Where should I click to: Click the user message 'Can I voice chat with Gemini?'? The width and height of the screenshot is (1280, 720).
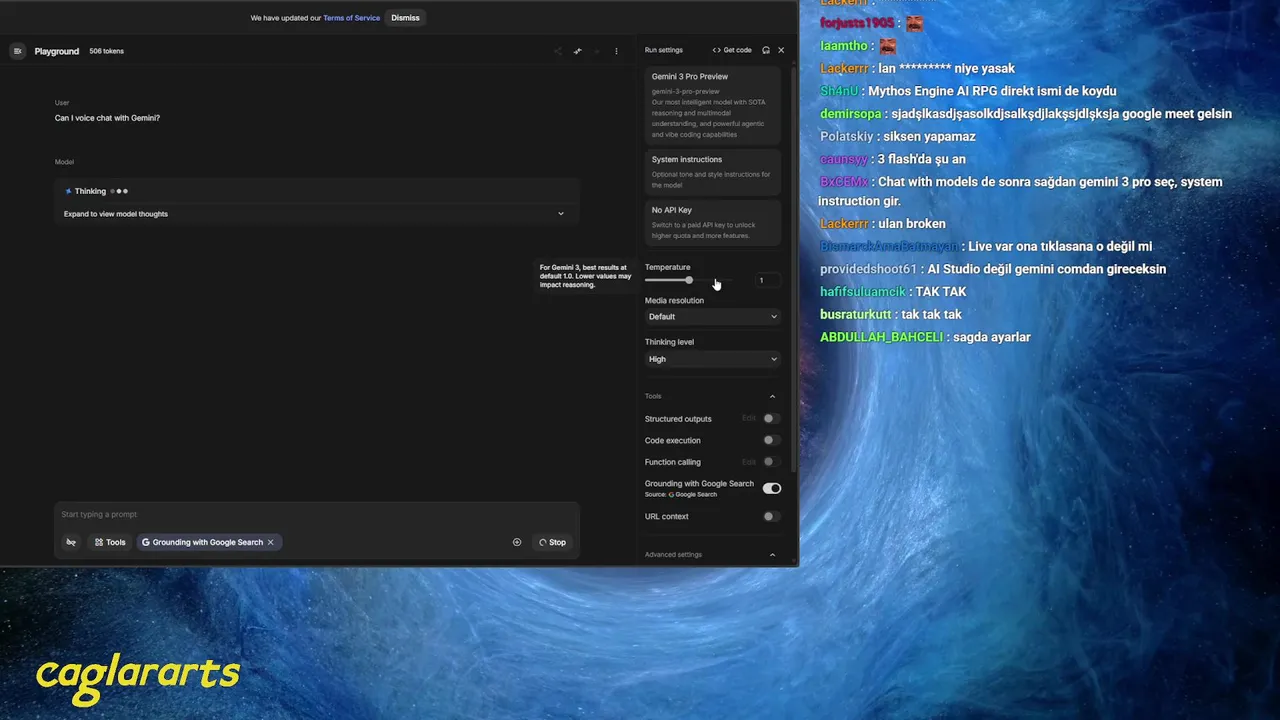point(107,118)
